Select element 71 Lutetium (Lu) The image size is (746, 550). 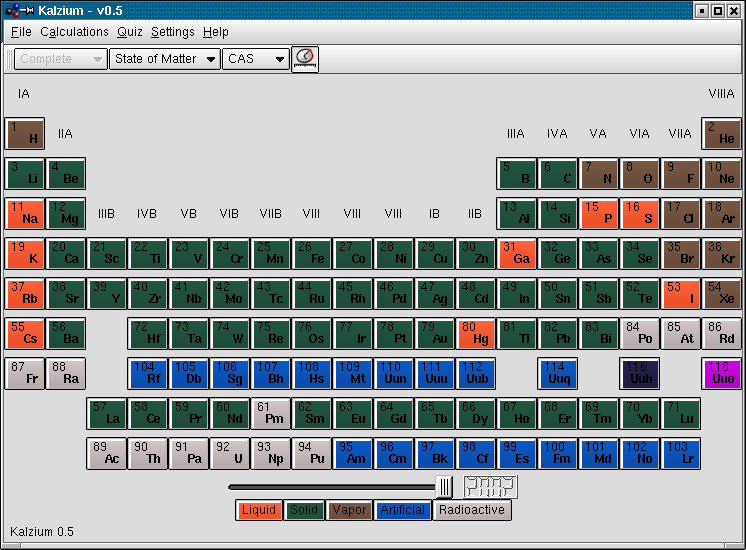pyautogui.click(x=680, y=413)
